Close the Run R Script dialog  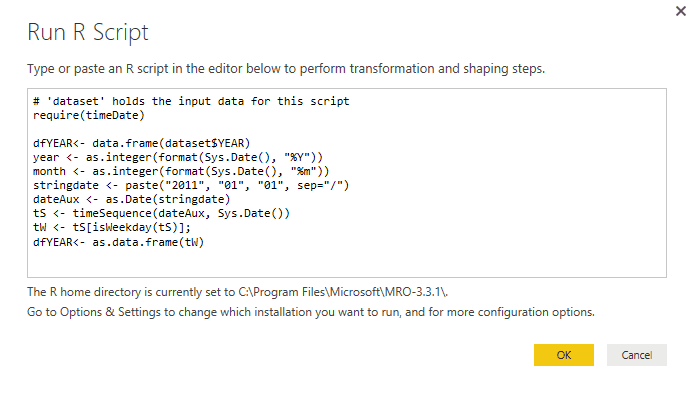pos(680,11)
